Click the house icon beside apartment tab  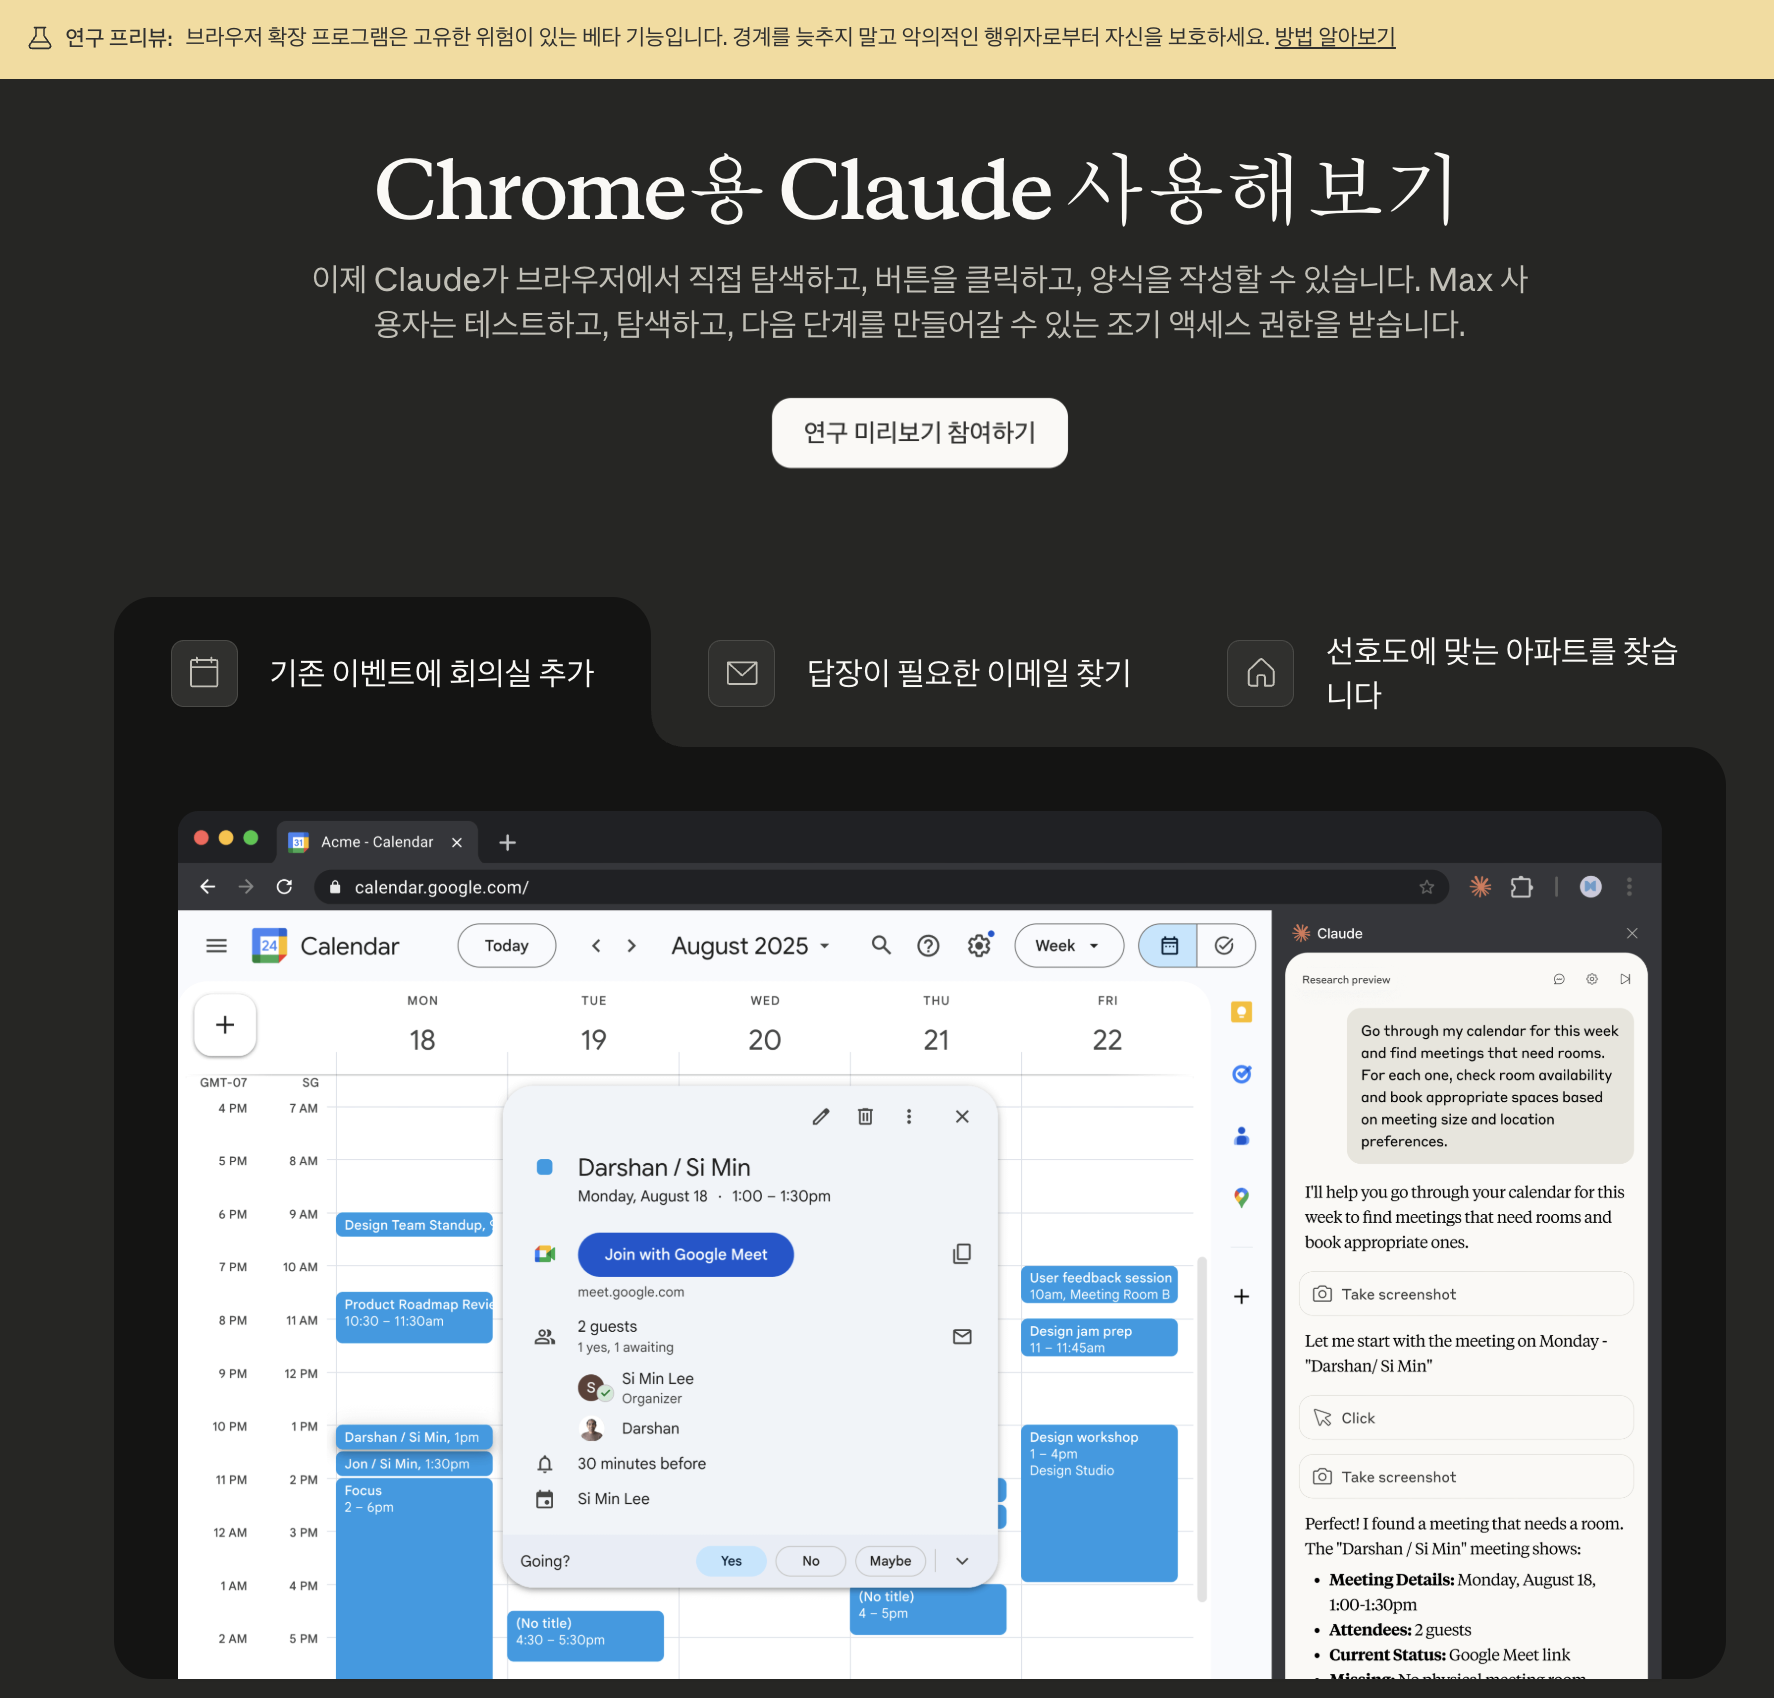point(1260,673)
